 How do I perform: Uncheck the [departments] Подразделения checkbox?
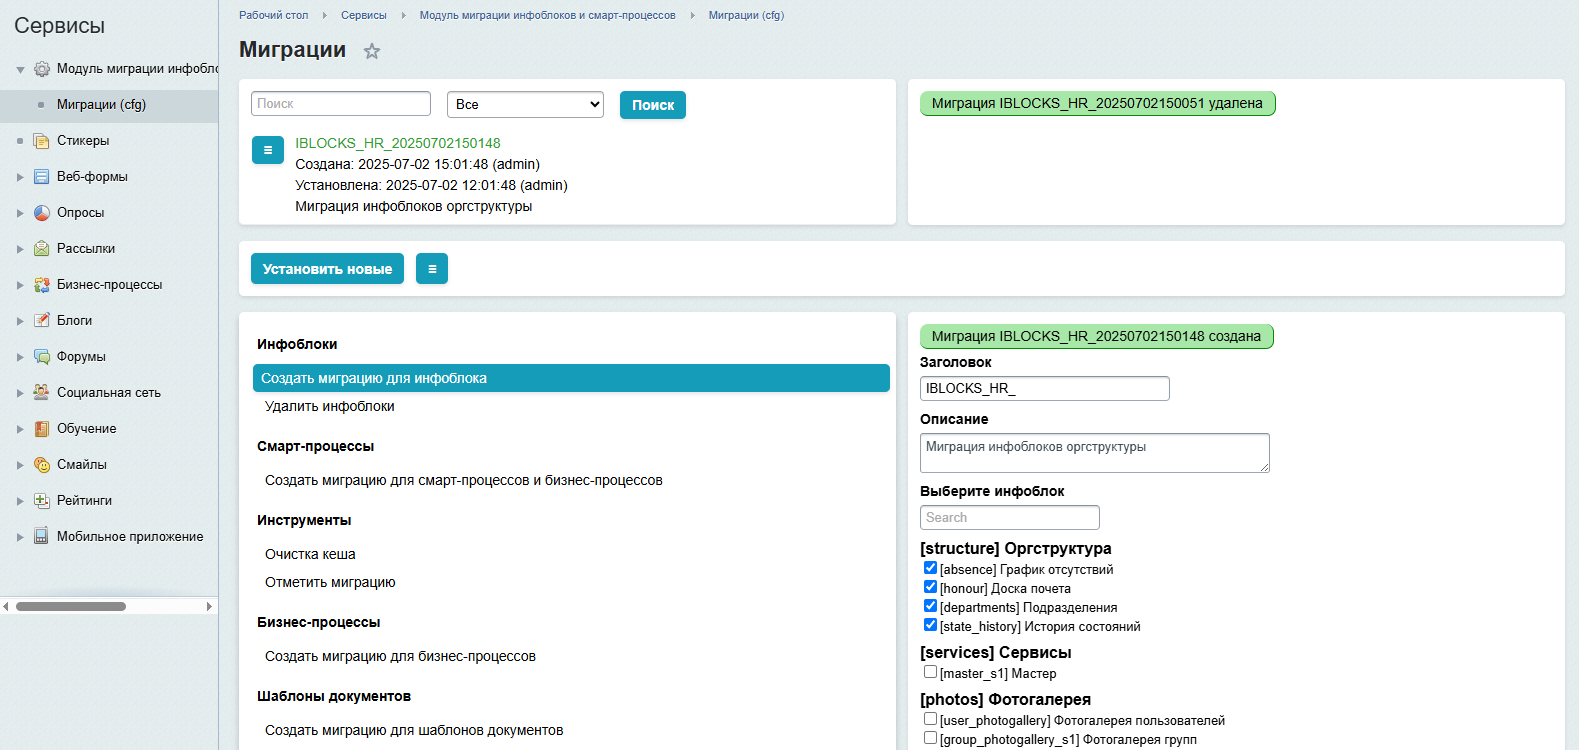(930, 606)
